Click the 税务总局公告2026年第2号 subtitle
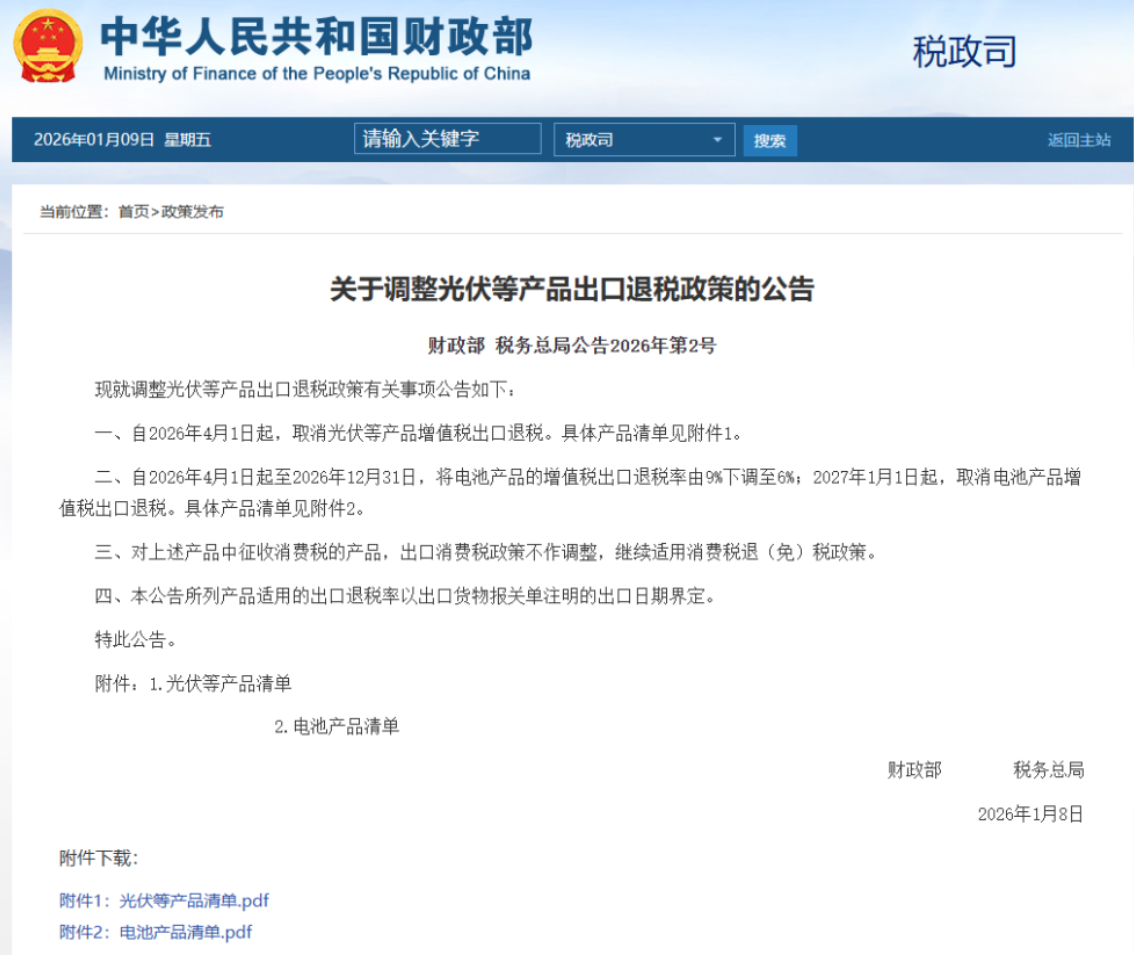Viewport: 1134px width, 963px height. pyautogui.click(x=606, y=346)
